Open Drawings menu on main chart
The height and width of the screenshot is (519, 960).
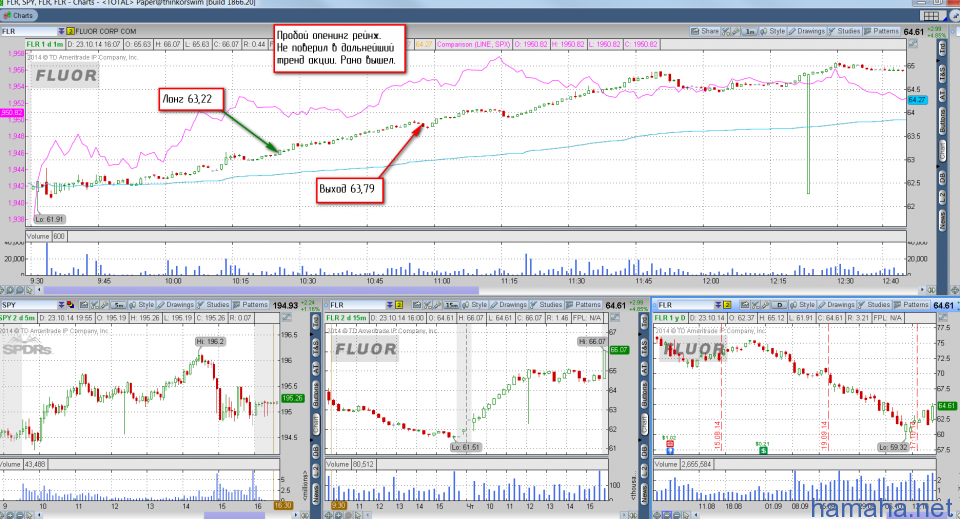tap(806, 31)
